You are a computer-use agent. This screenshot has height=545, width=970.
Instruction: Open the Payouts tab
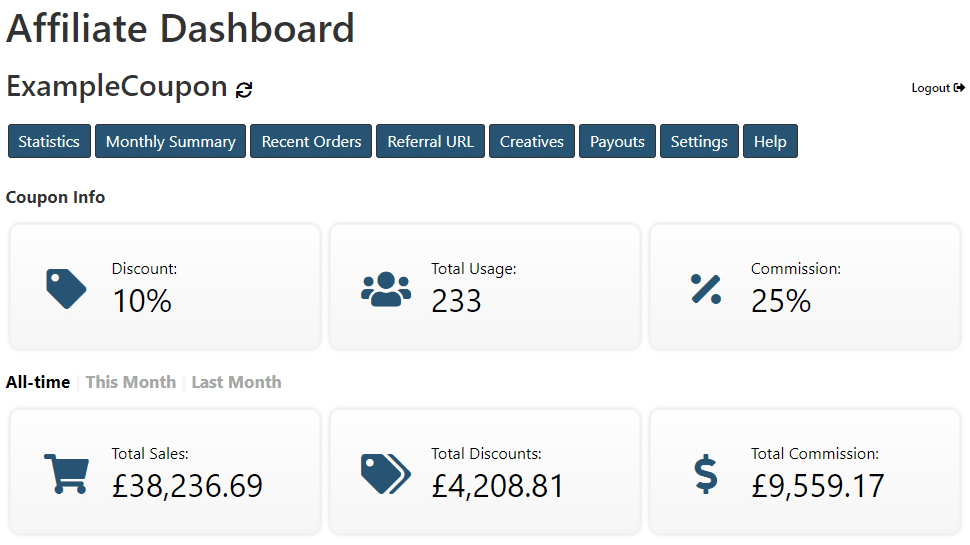pyautogui.click(x=617, y=141)
